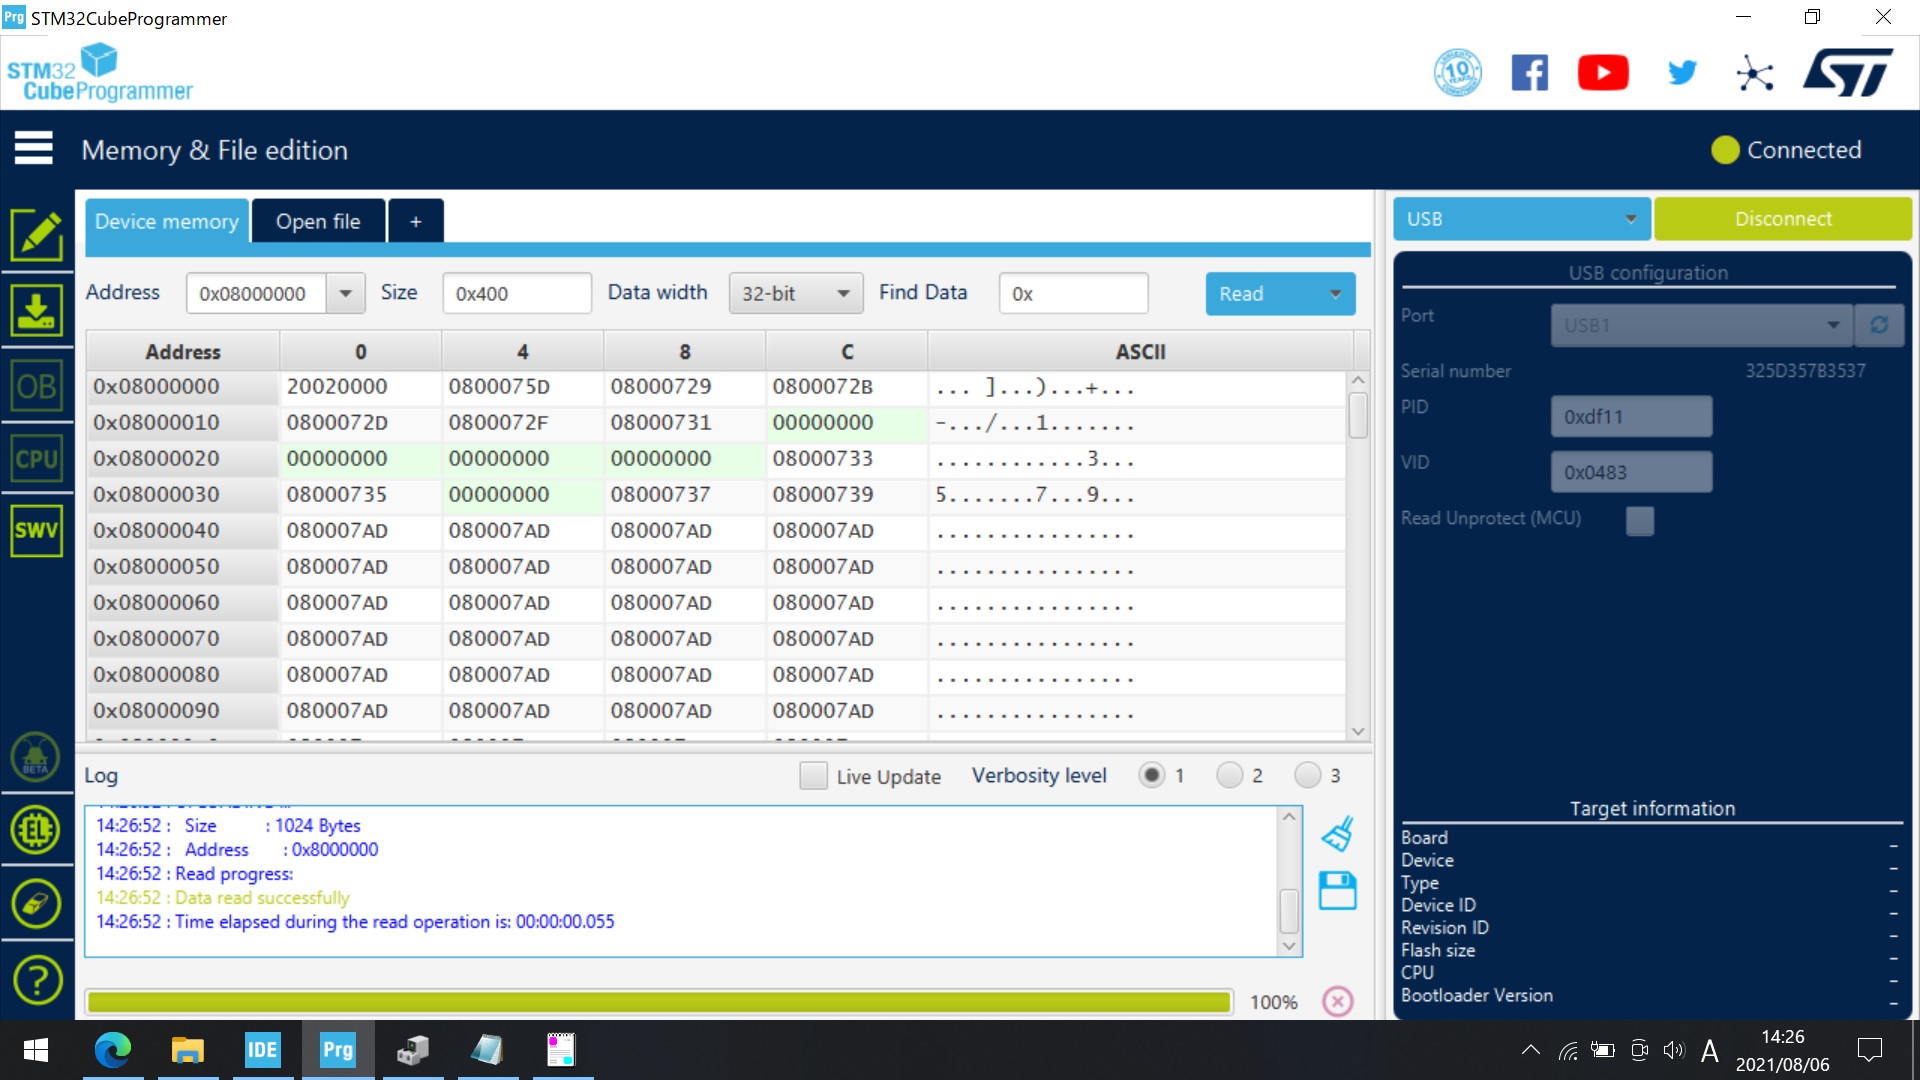Switch to the Open file tab
Image resolution: width=1920 pixels, height=1080 pixels.
(x=318, y=221)
